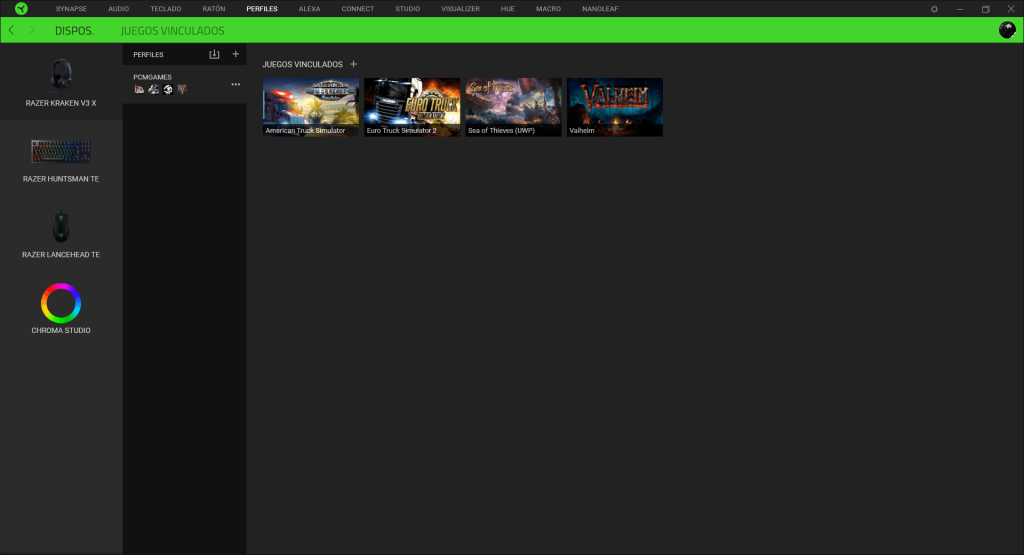Open the Studio tab
This screenshot has width=1024, height=555.
coord(408,9)
